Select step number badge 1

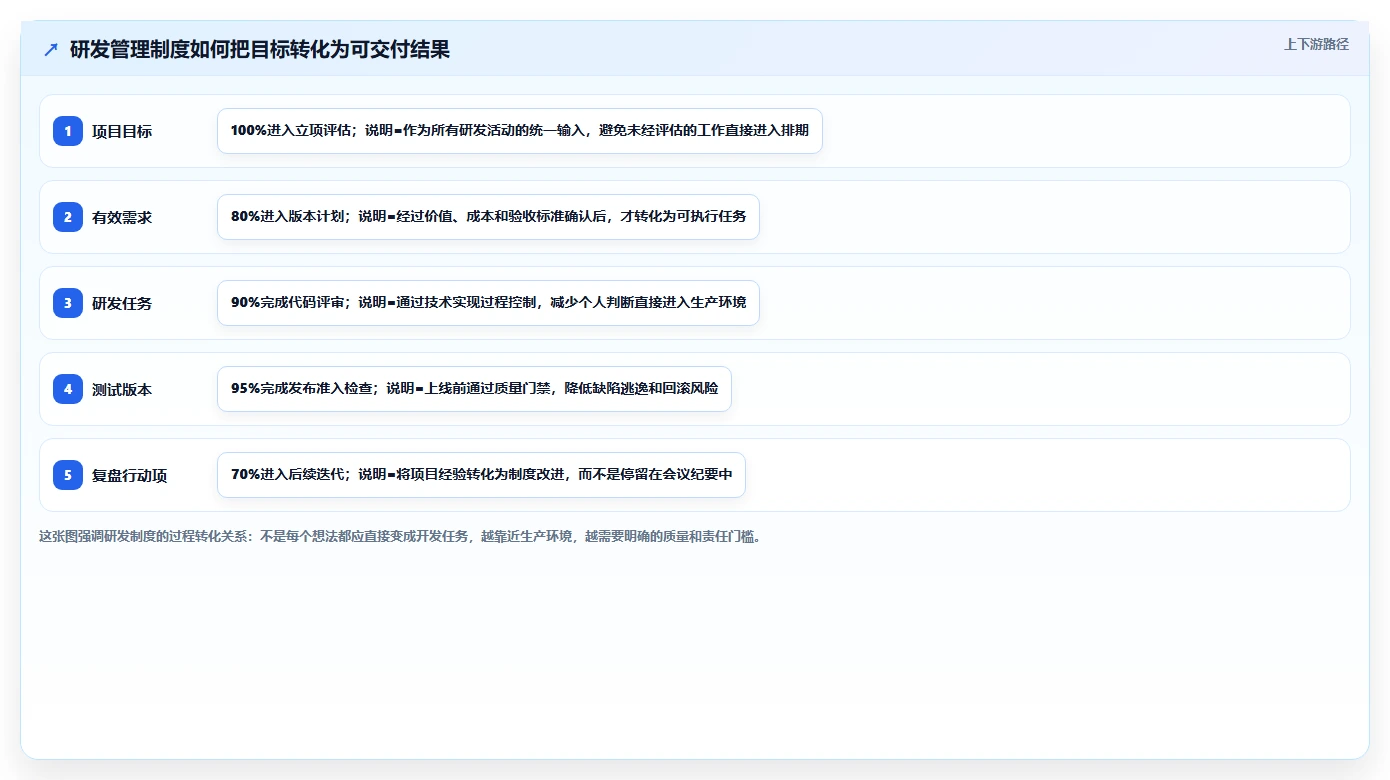pos(68,131)
